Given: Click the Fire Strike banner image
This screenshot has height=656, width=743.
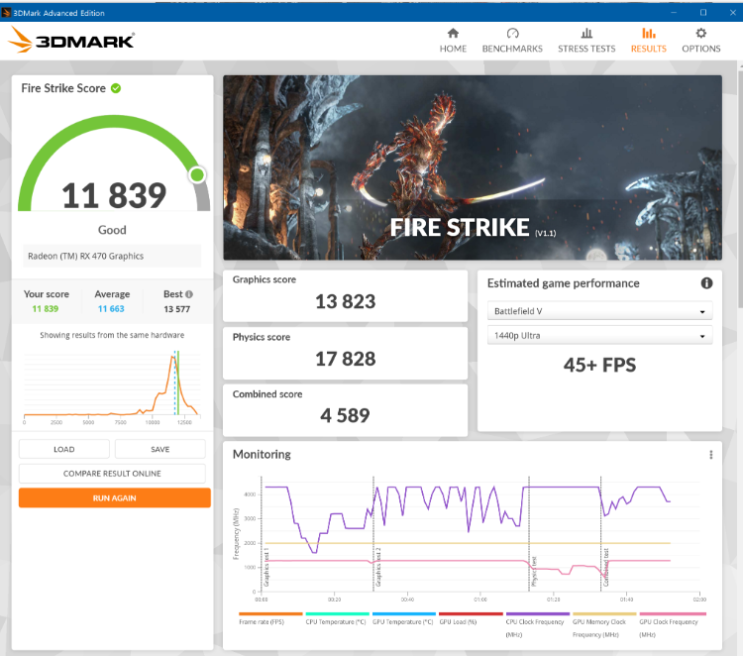Looking at the screenshot, I should coord(472,167).
